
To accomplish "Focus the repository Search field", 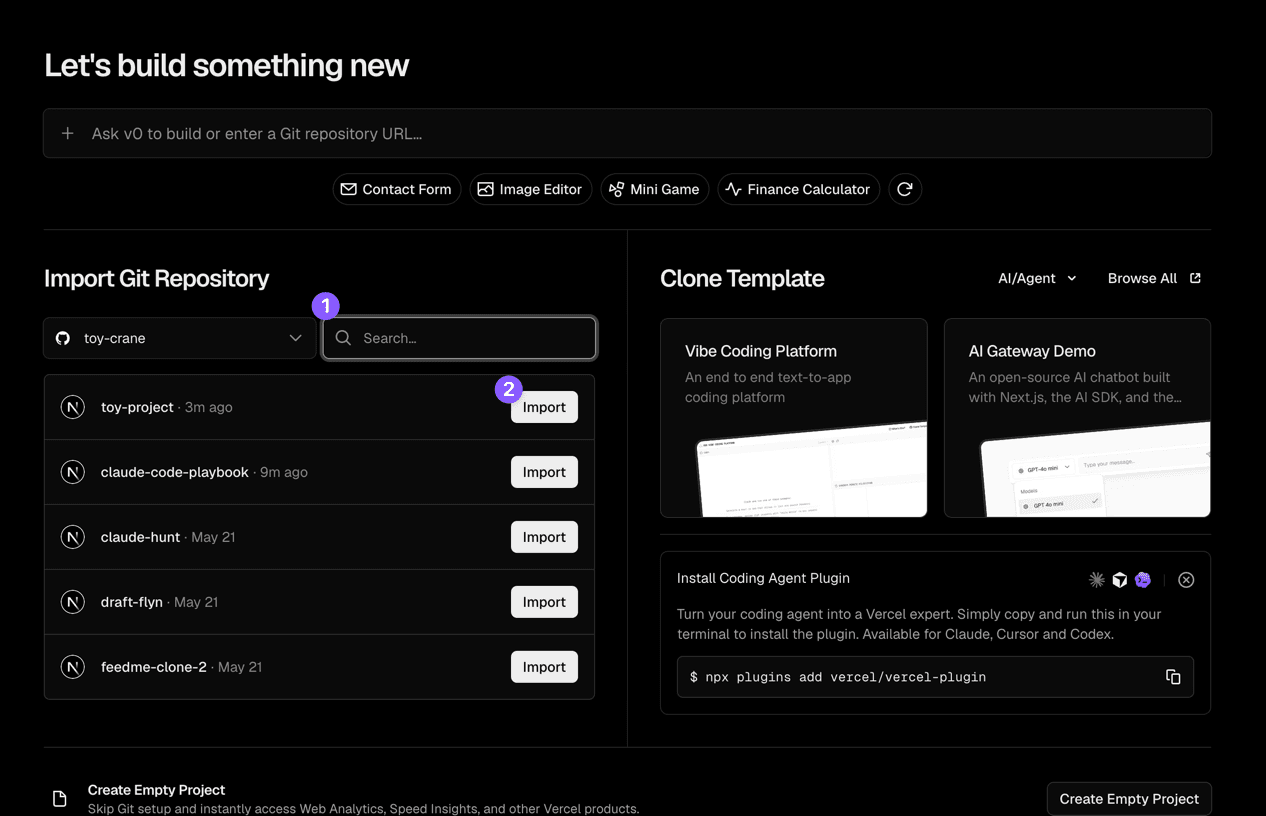I will coord(459,338).
